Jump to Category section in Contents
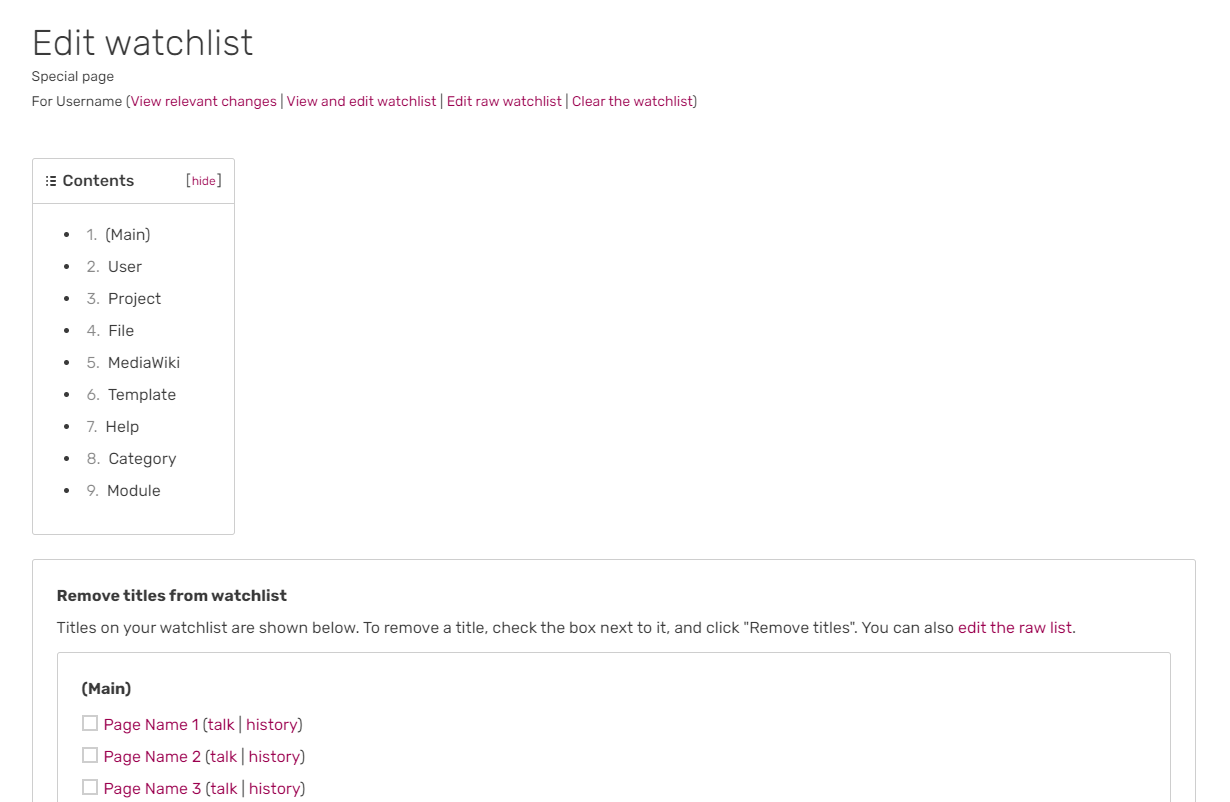 pyautogui.click(x=142, y=459)
